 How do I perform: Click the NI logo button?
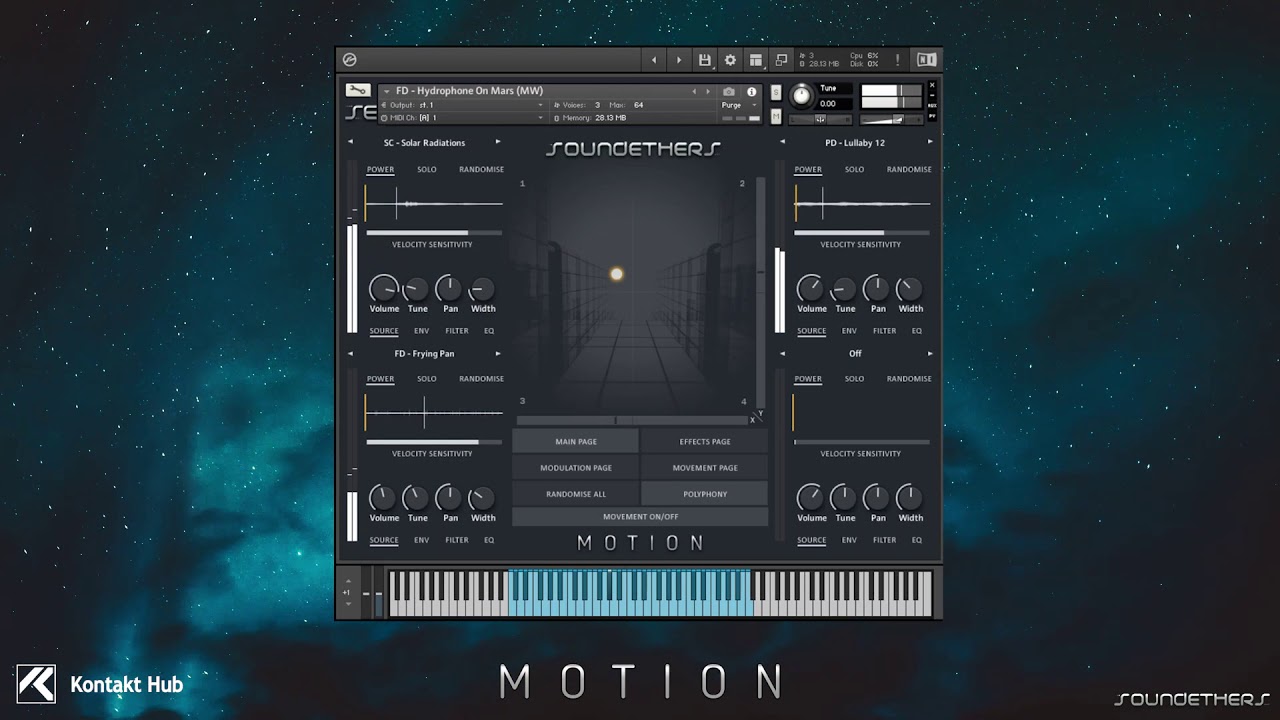[x=927, y=60]
